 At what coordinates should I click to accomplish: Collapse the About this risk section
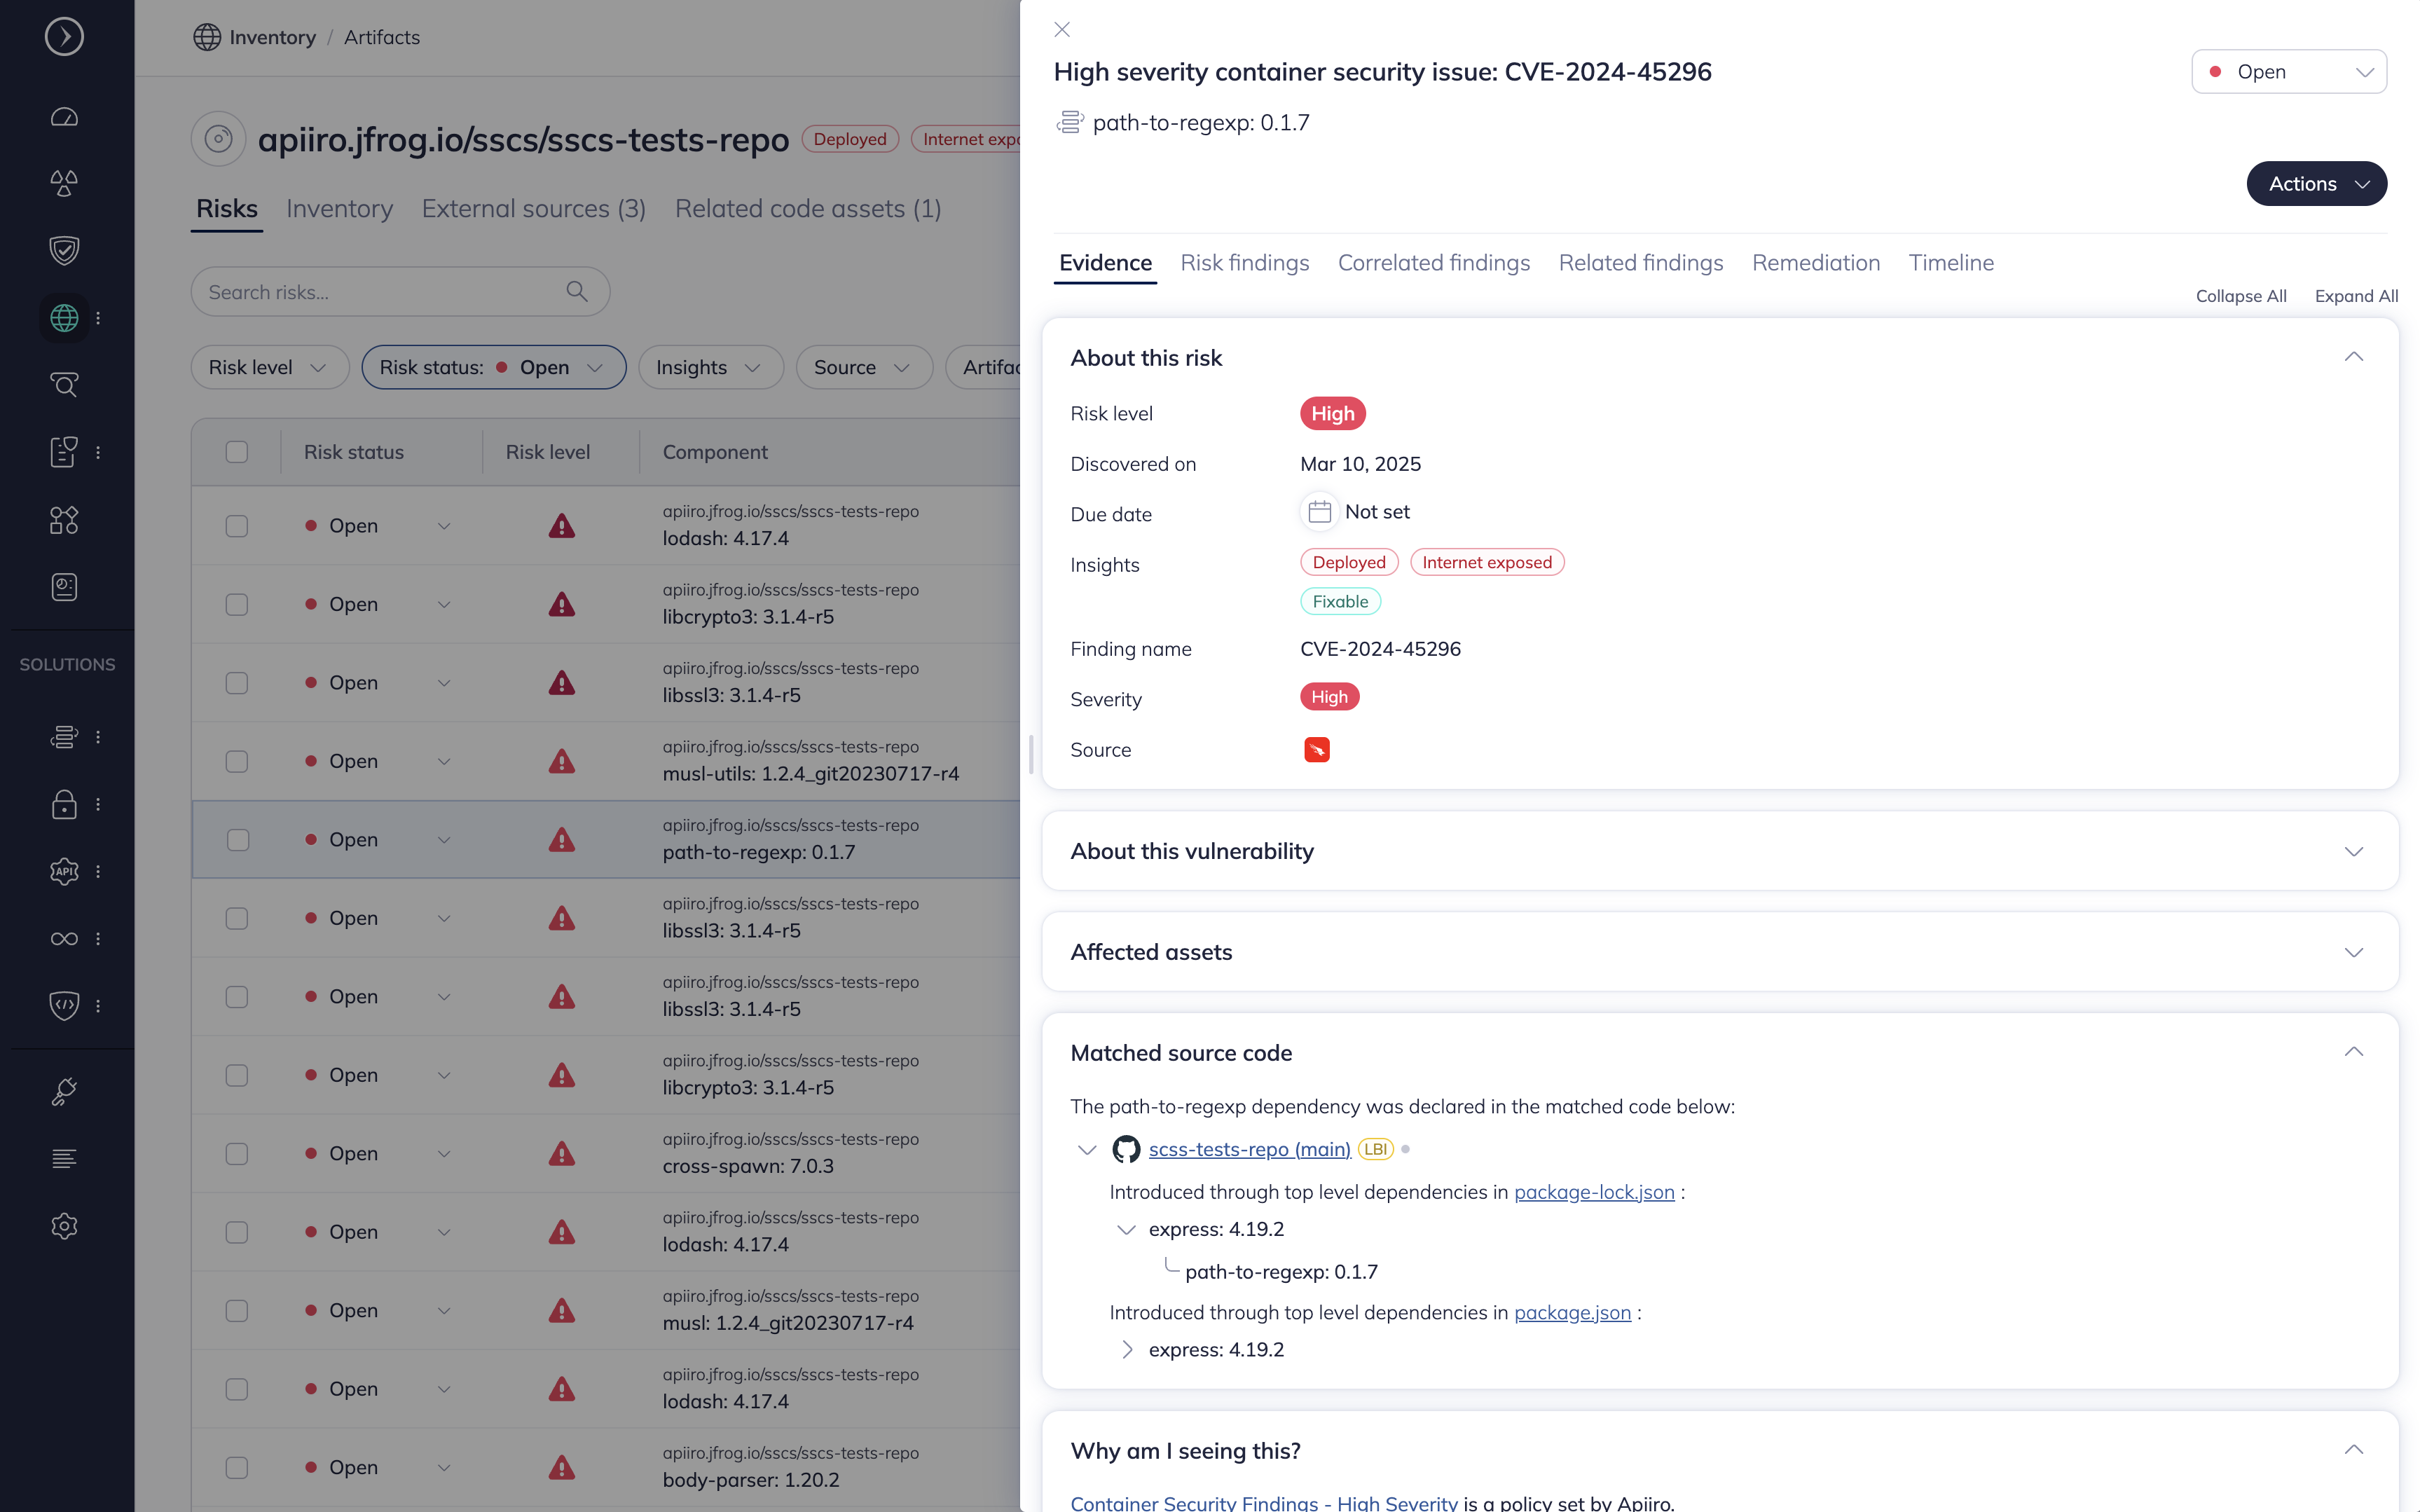coord(2354,357)
